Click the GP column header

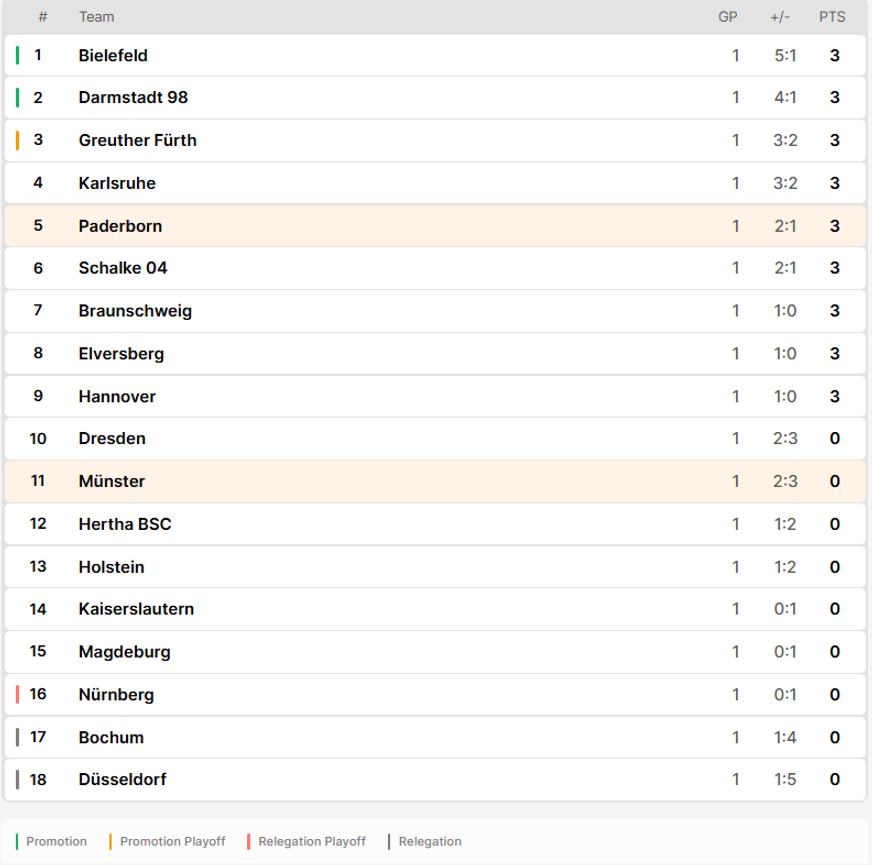click(x=727, y=17)
